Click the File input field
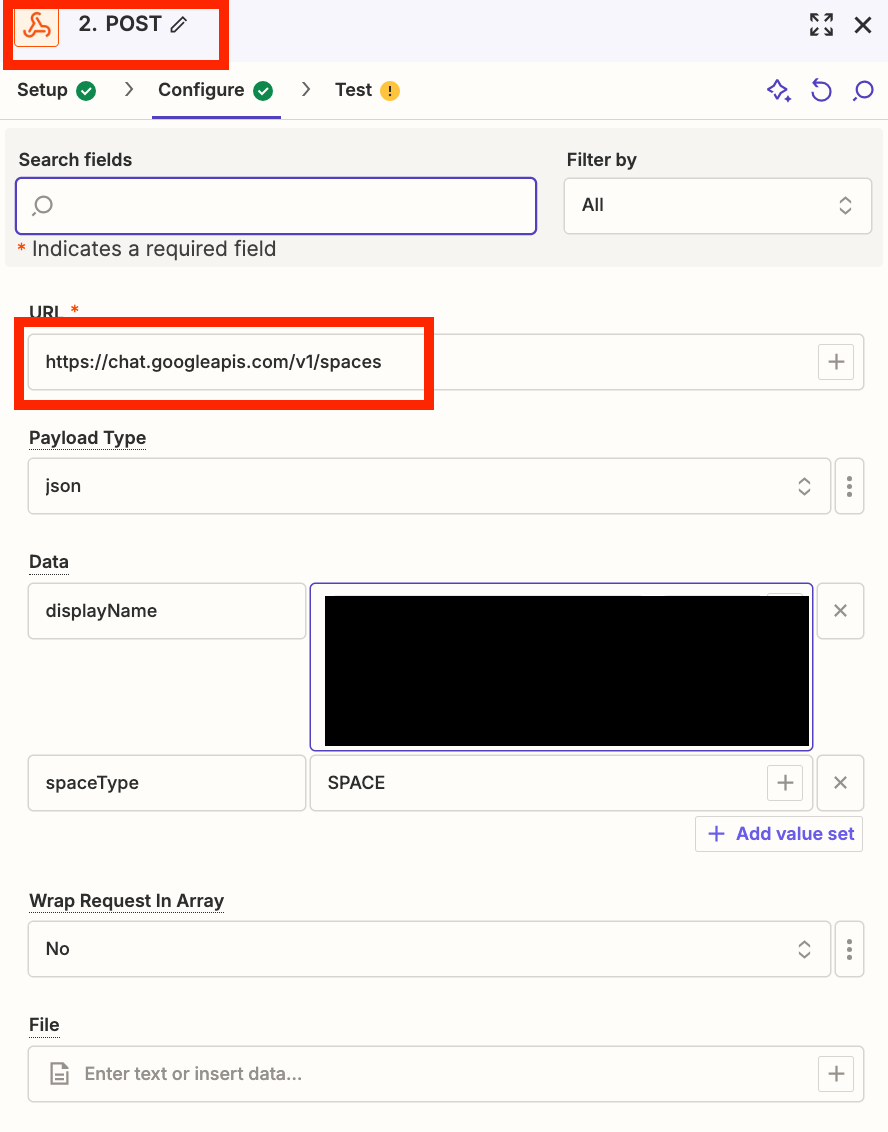Image resolution: width=888 pixels, height=1132 pixels. (x=445, y=1074)
